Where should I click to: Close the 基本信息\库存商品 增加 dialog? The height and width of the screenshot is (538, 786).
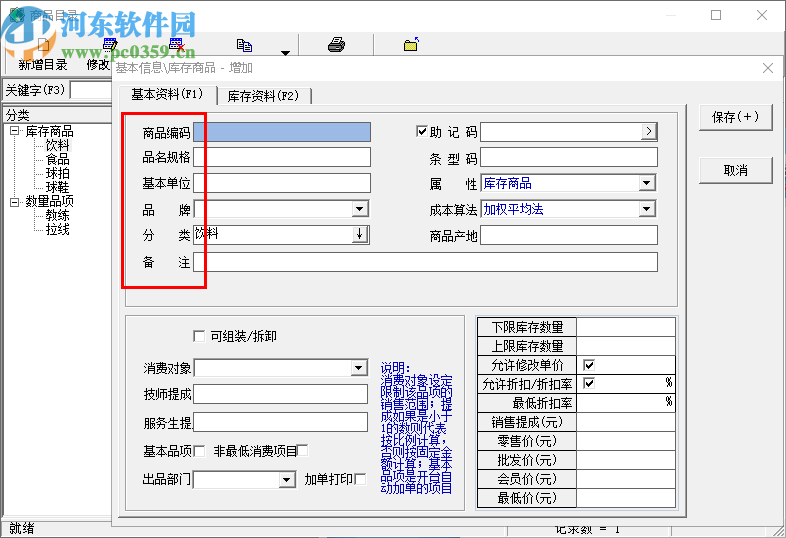click(767, 68)
